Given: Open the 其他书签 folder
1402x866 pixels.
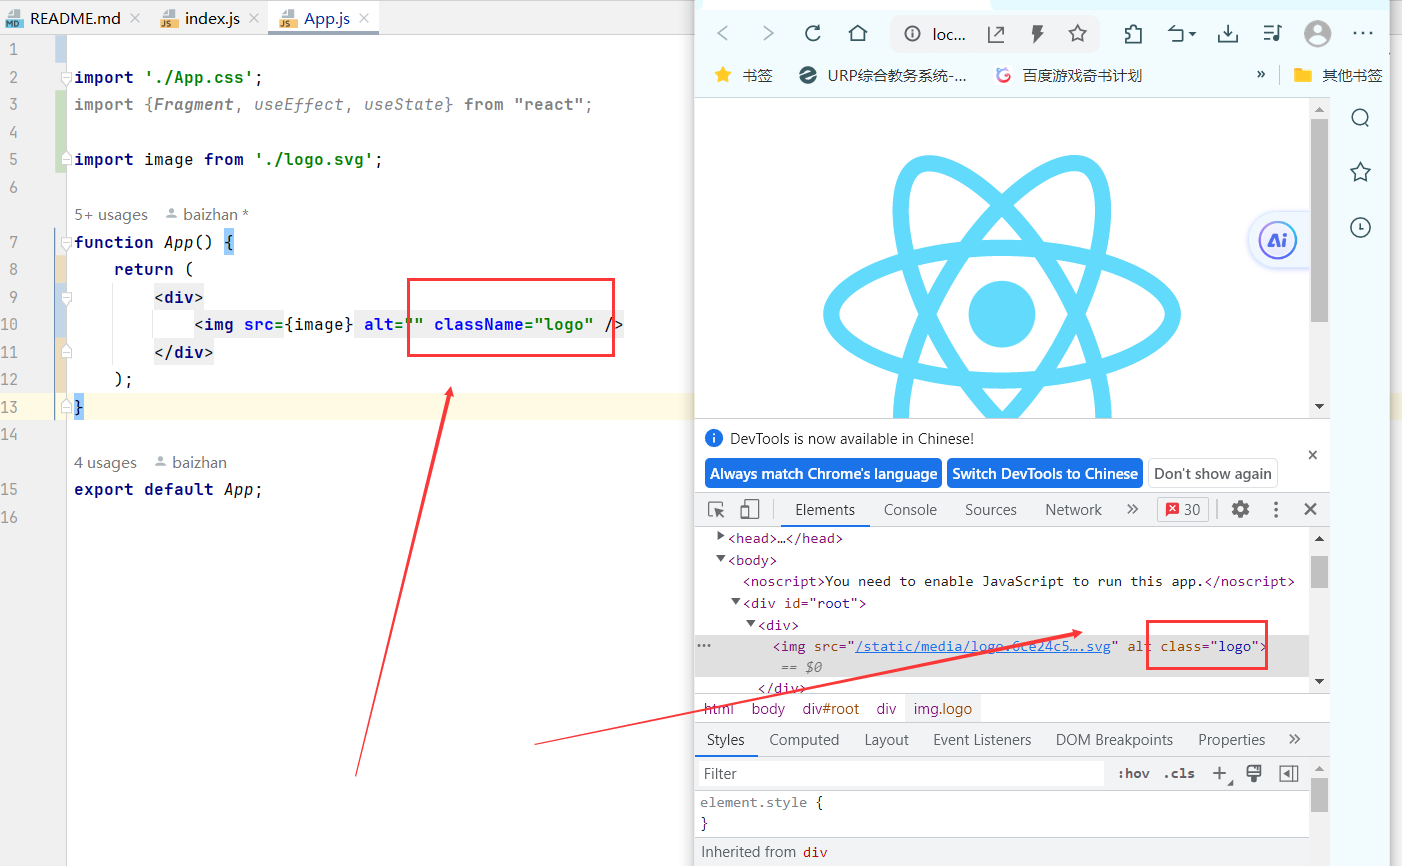Looking at the screenshot, I should pyautogui.click(x=1338, y=75).
